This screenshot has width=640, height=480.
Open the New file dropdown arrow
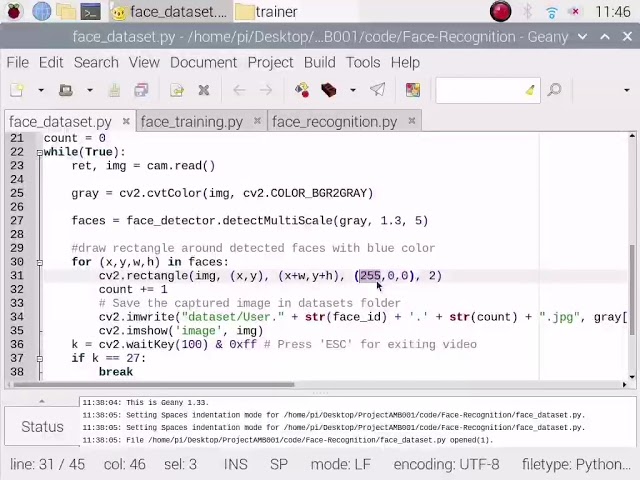[40, 90]
